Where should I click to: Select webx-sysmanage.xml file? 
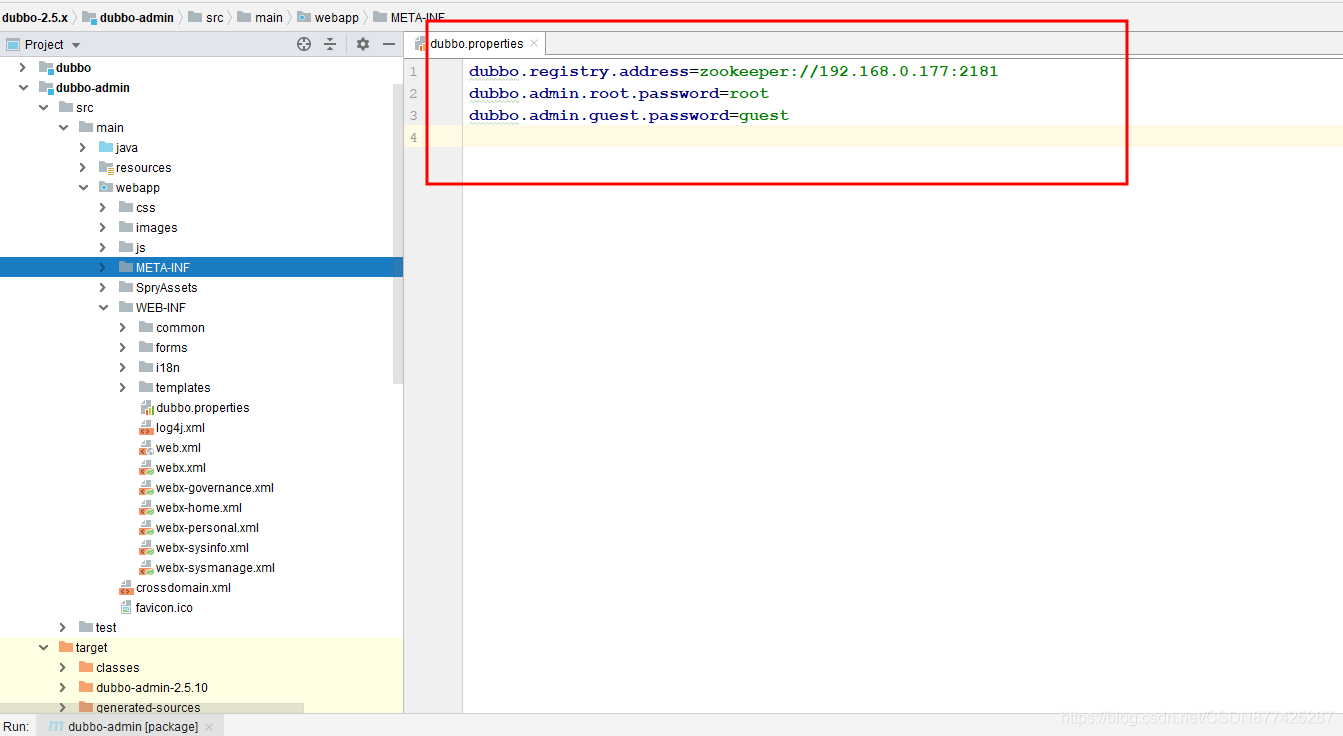[x=207, y=567]
